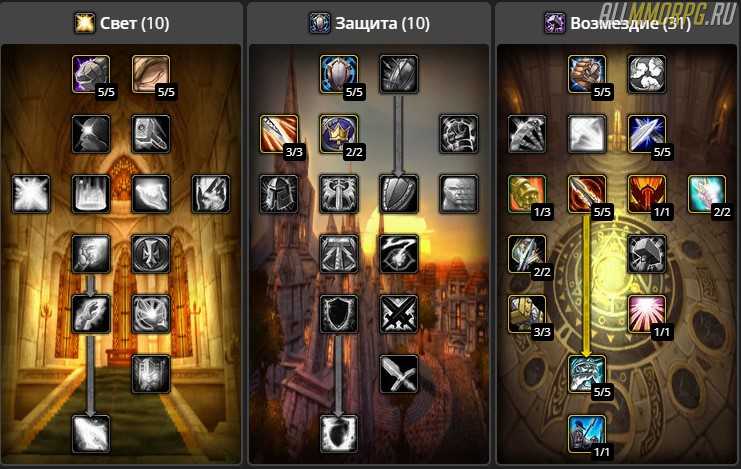The width and height of the screenshot is (741, 469).
Task: Click the crown shield talent showing 2/2 in Защита
Action: click(339, 134)
